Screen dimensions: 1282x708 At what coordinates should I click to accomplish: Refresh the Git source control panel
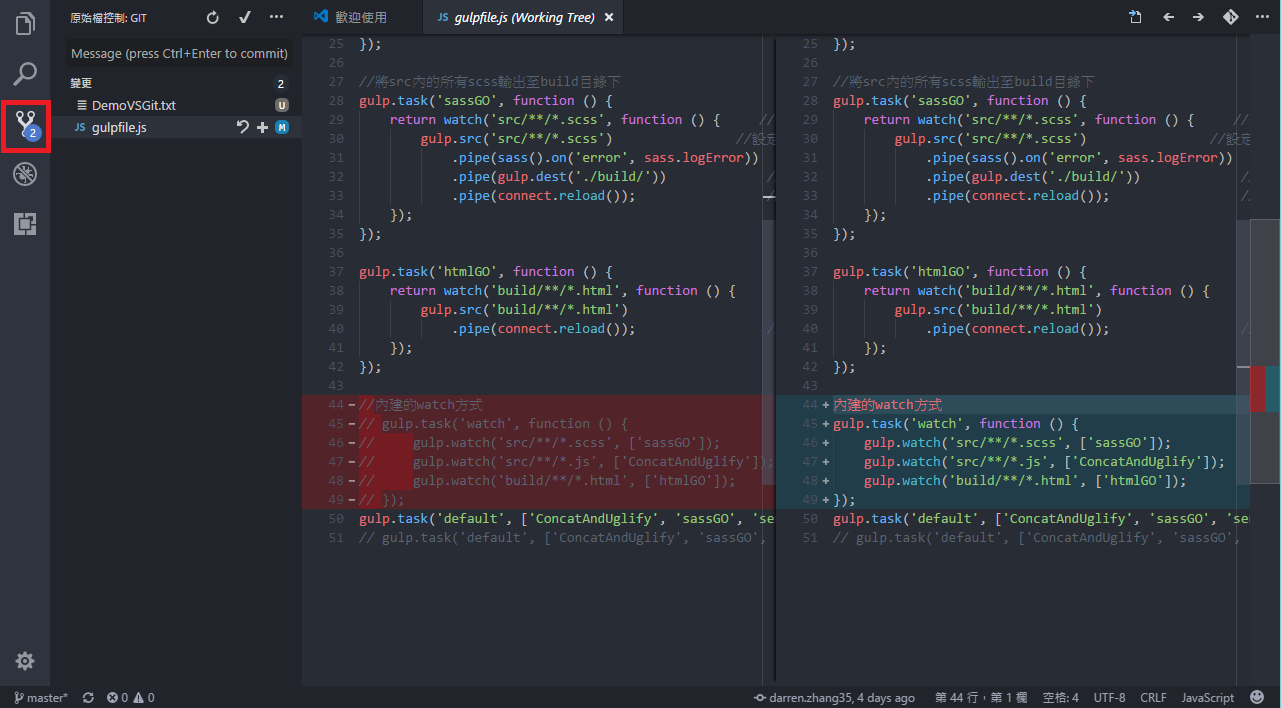(212, 18)
